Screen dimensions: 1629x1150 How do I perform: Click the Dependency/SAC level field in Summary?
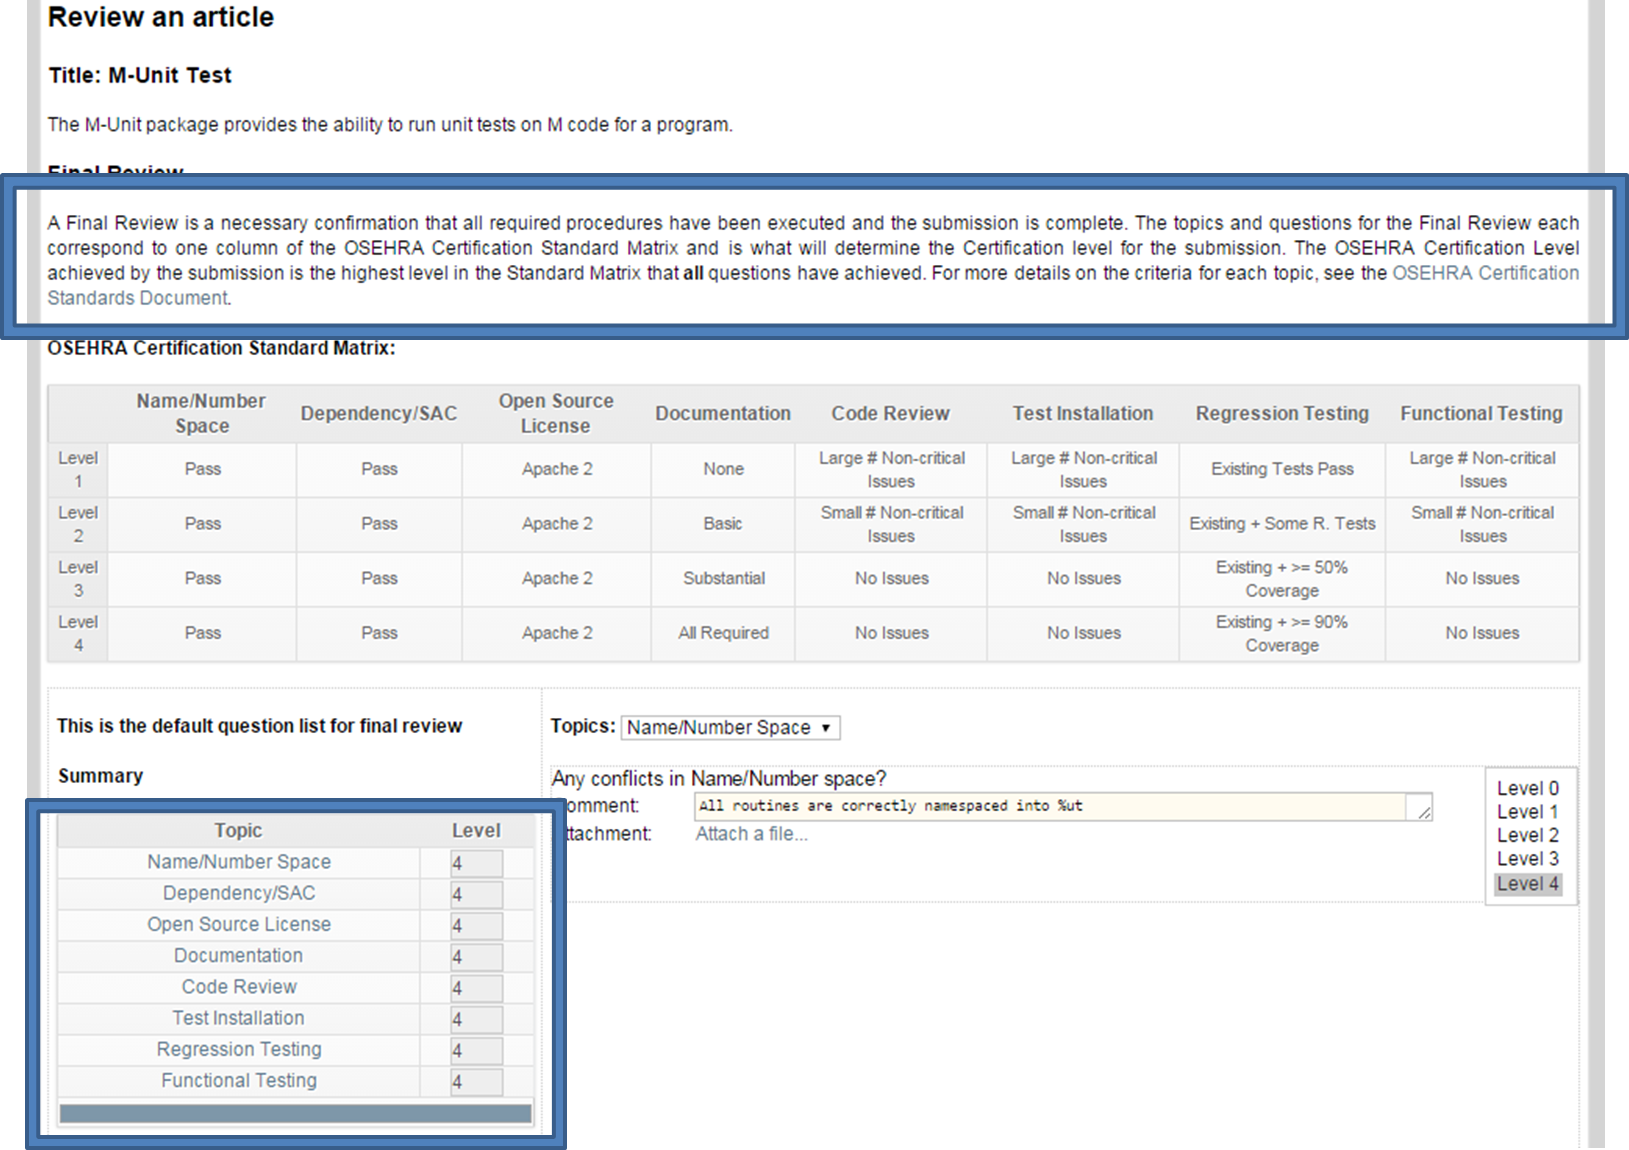coord(476,895)
